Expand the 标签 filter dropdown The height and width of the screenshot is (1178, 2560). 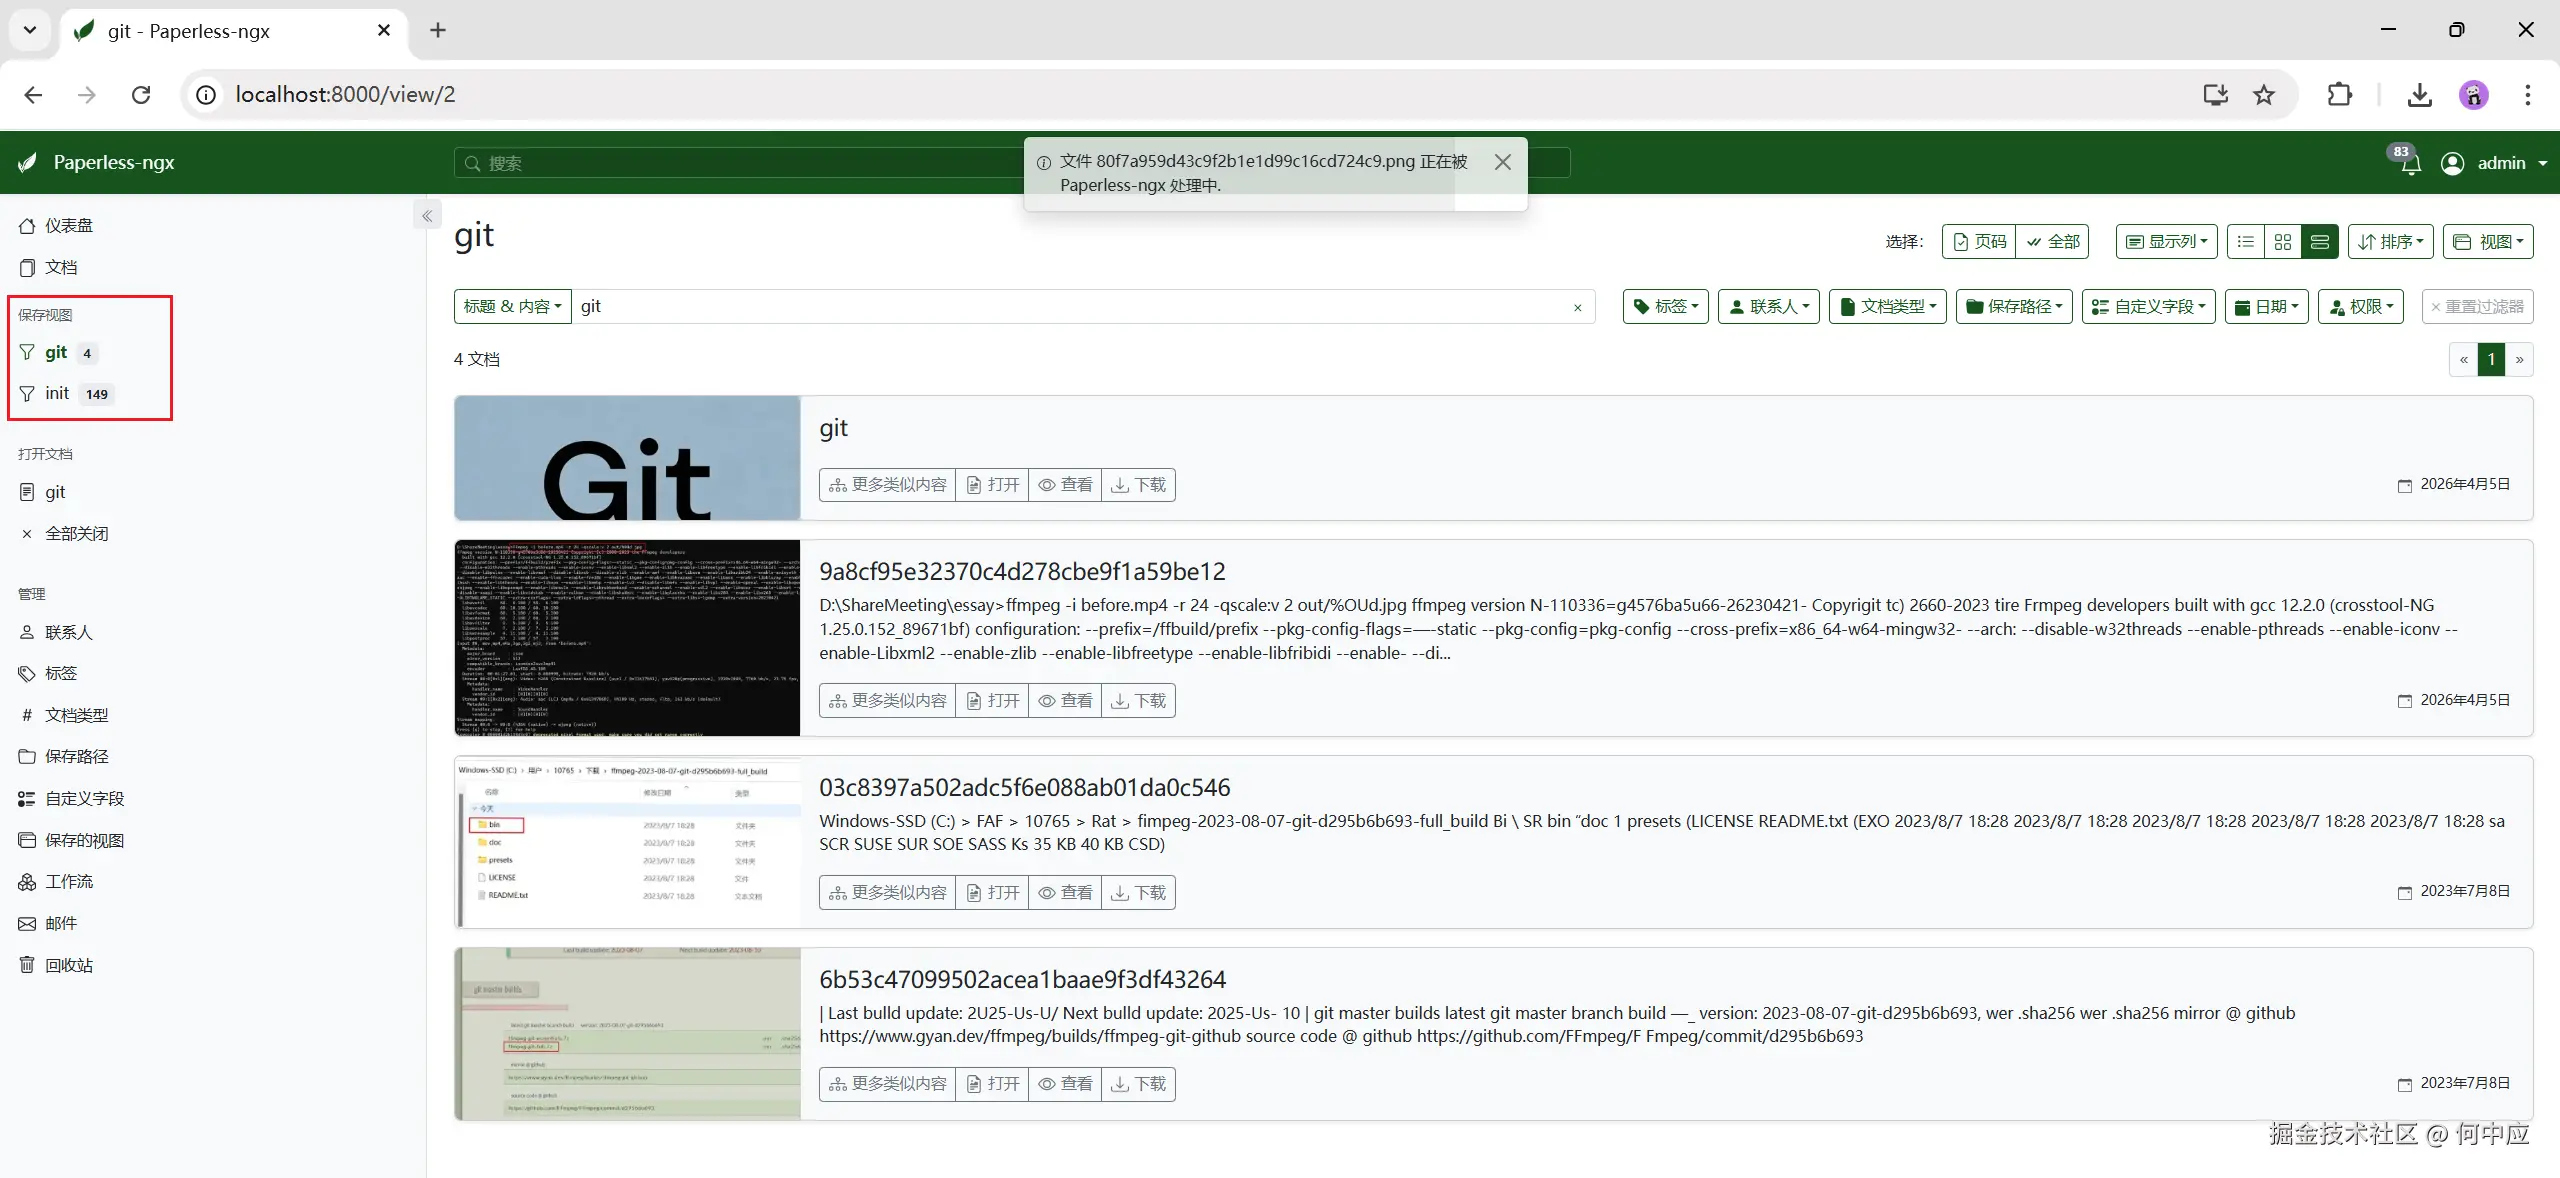1665,307
